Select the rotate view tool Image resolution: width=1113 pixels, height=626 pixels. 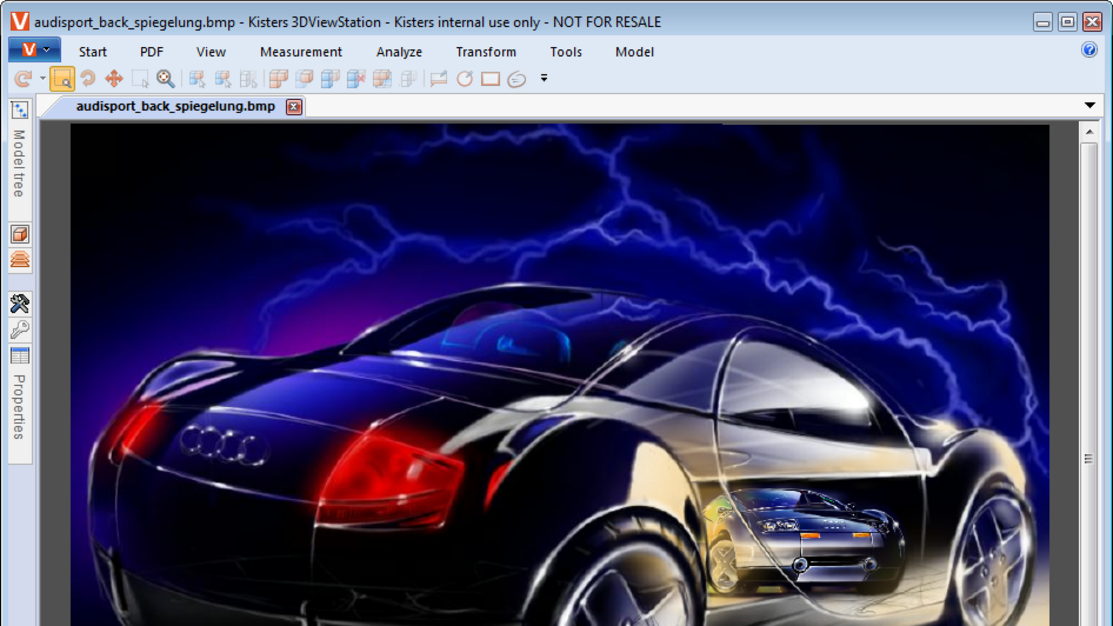point(88,79)
